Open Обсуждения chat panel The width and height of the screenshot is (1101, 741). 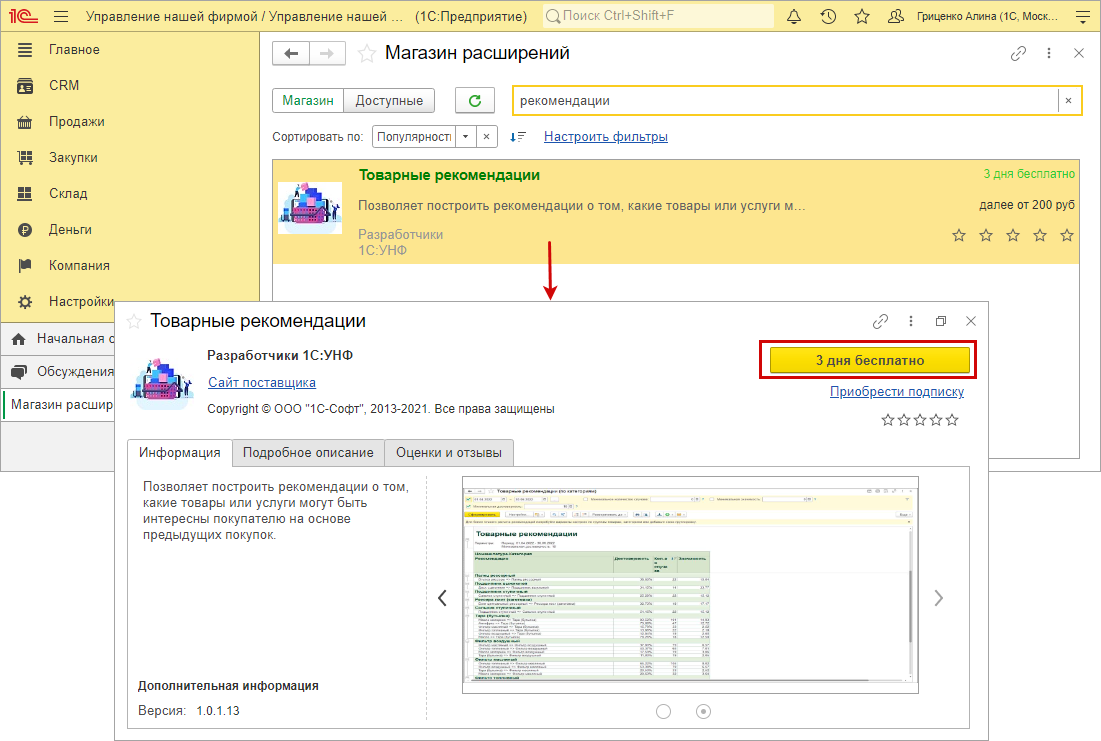(58, 372)
